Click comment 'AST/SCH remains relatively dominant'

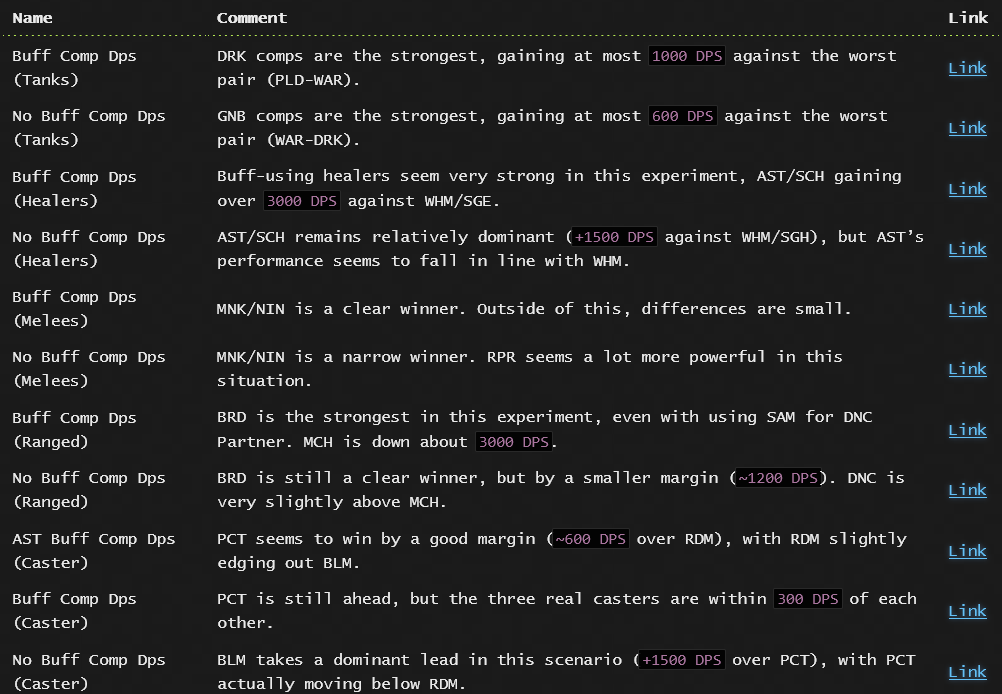(570, 249)
